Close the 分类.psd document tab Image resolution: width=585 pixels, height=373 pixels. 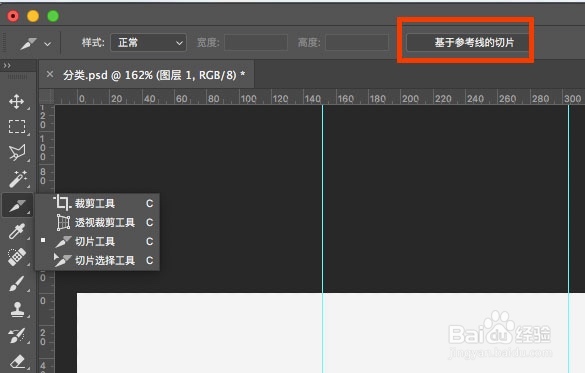click(50, 74)
